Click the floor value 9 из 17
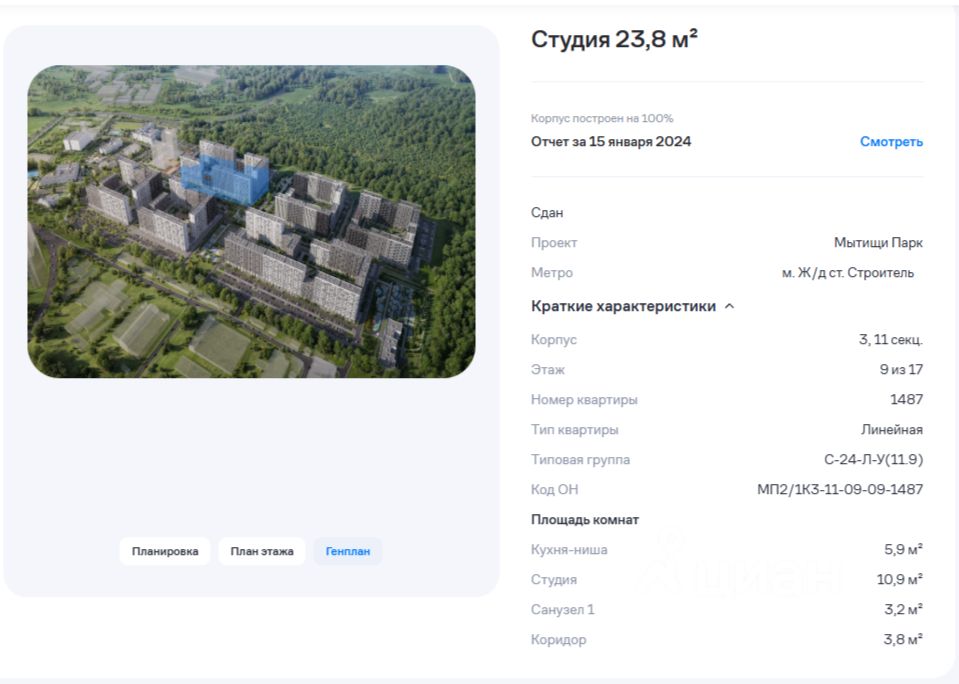Image resolution: width=959 pixels, height=684 pixels. coord(901,370)
